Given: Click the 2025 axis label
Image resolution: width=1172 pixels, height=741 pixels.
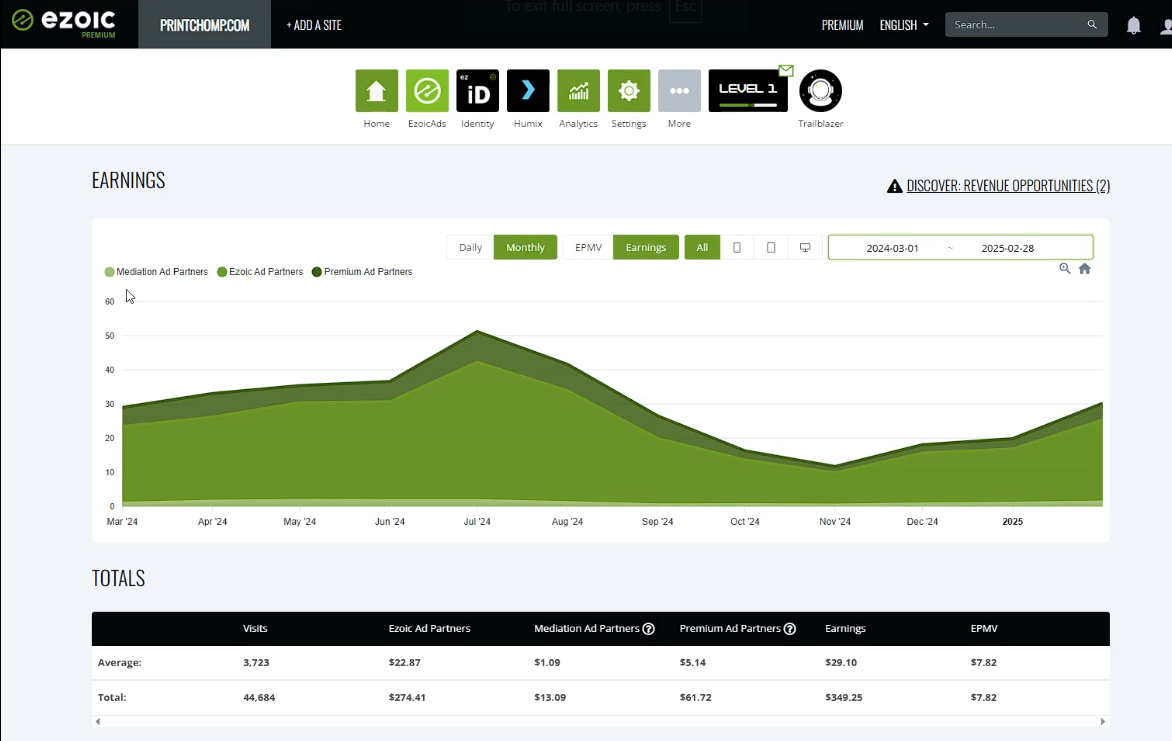Looking at the screenshot, I should coord(1013,522).
